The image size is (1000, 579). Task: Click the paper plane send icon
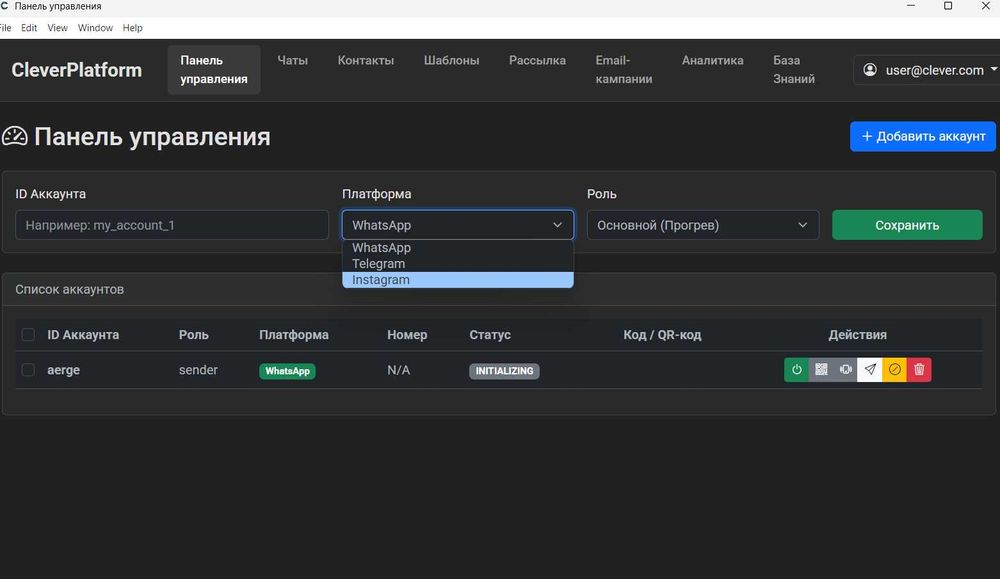pos(870,370)
